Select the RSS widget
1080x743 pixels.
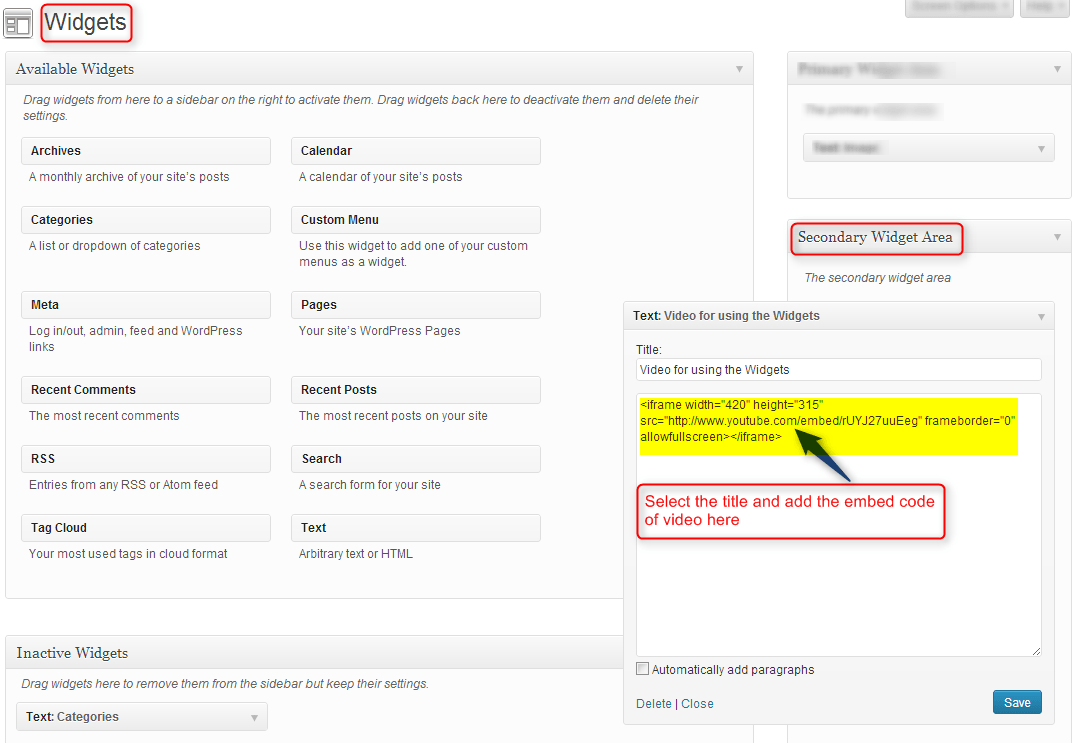coord(145,459)
